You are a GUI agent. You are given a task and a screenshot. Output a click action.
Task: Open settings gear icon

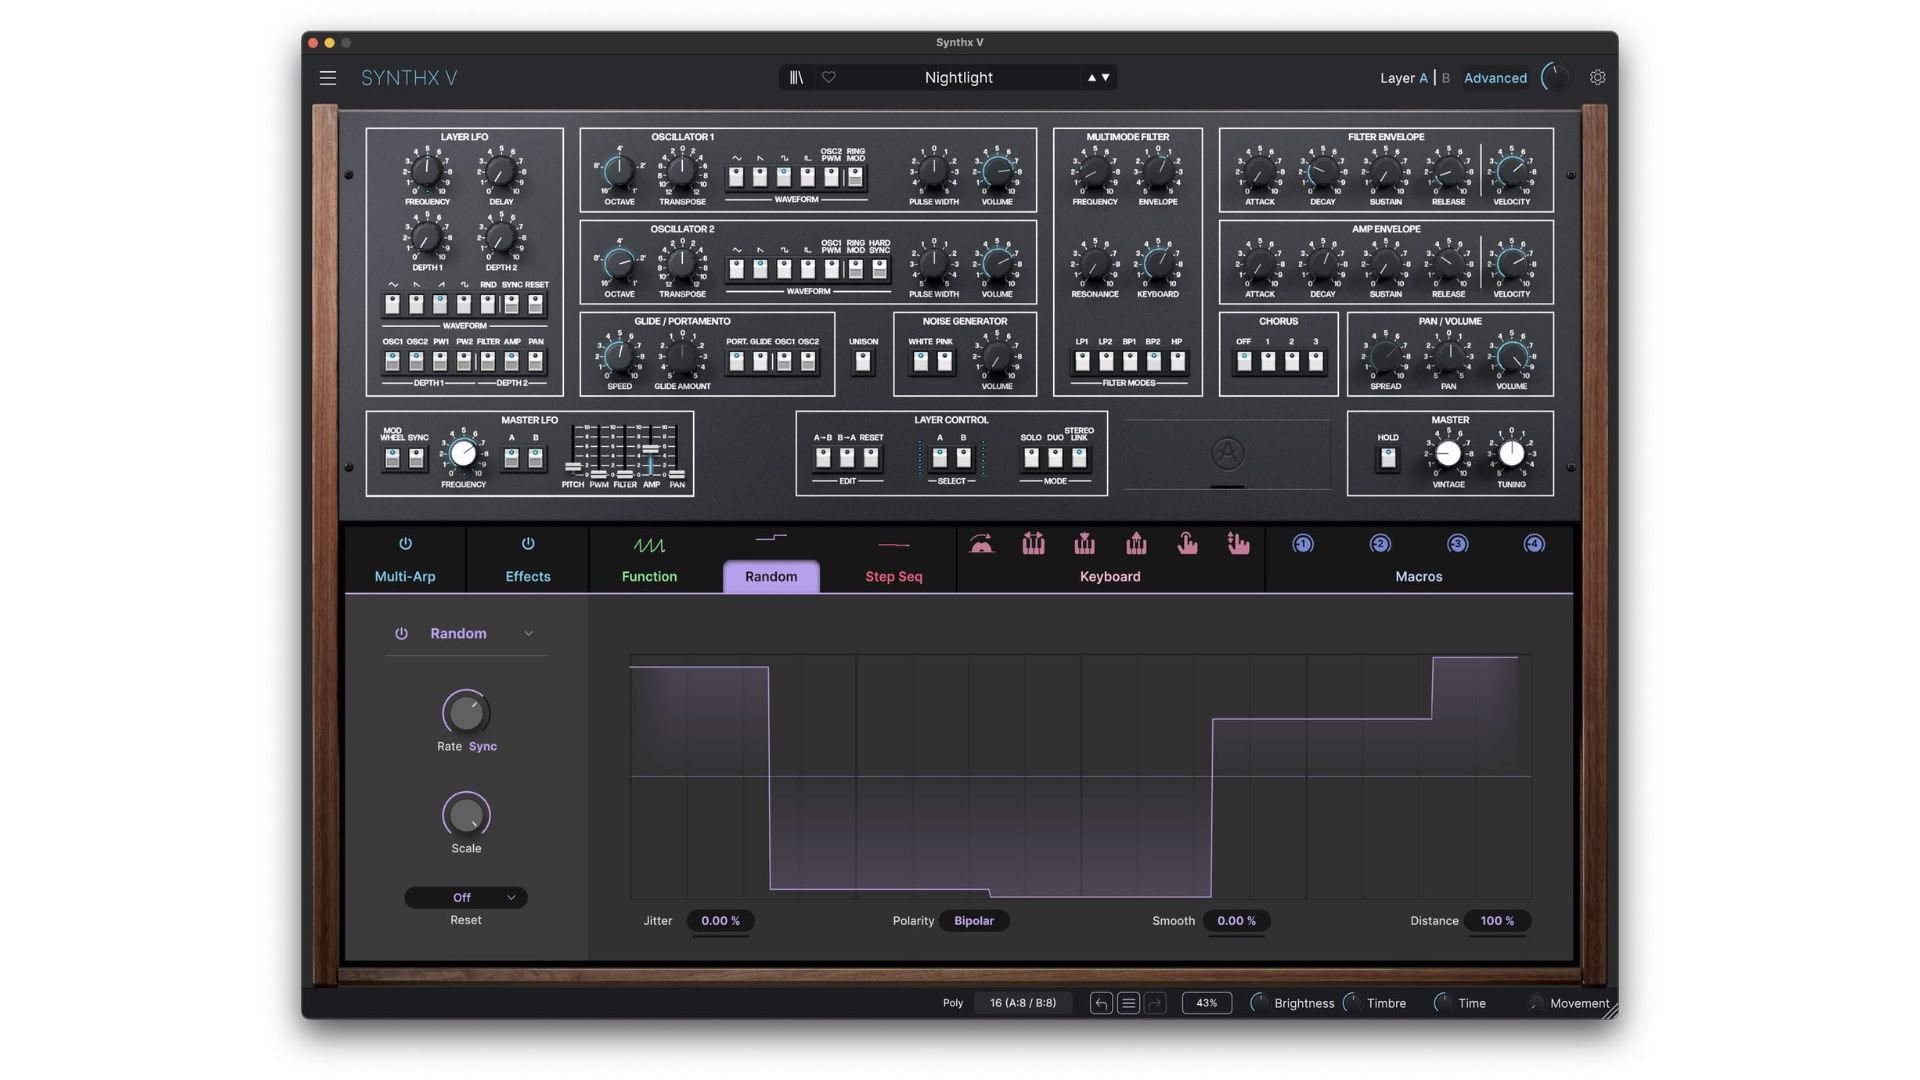1598,77
